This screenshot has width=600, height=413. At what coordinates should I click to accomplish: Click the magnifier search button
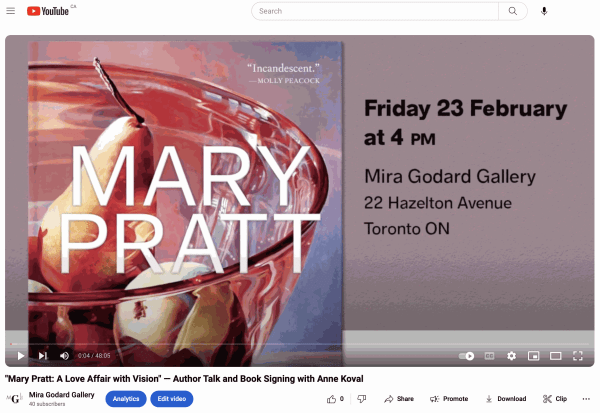[x=513, y=11]
